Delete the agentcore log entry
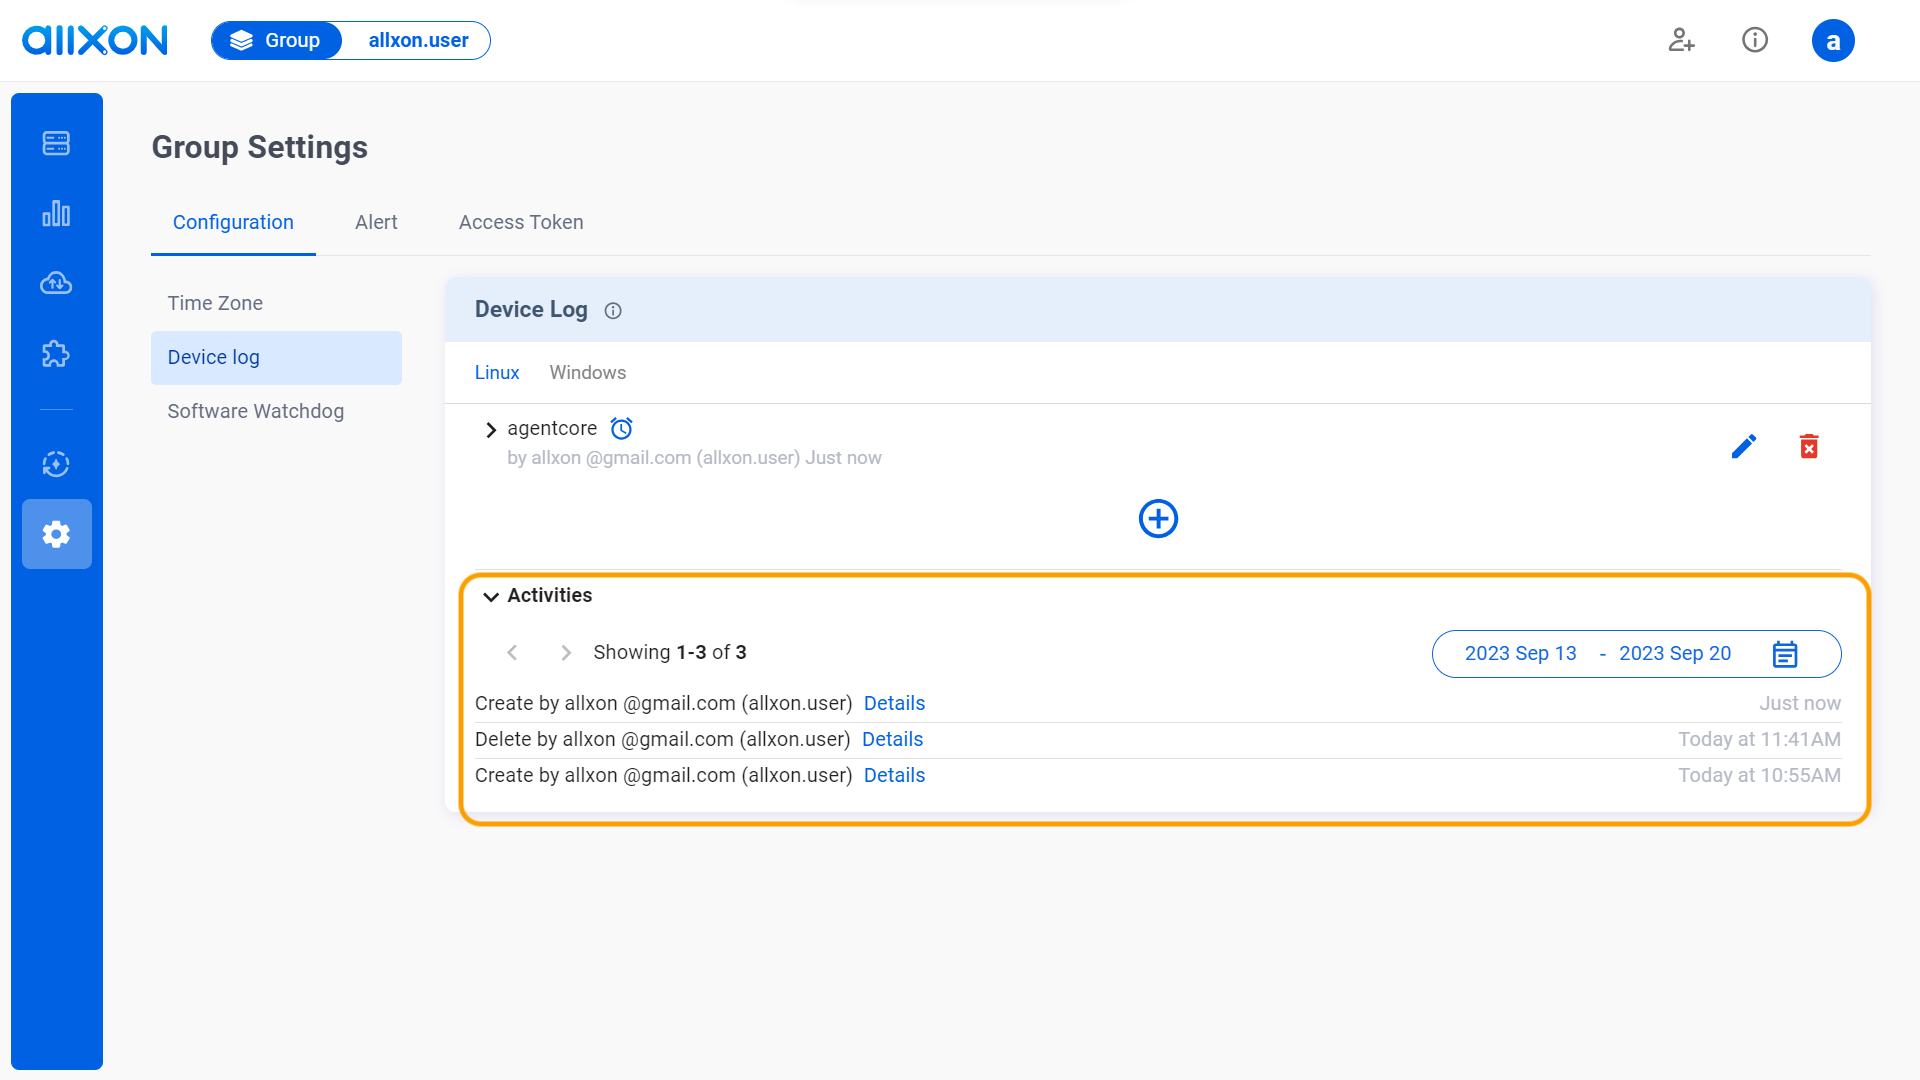This screenshot has height=1080, width=1920. click(1809, 446)
